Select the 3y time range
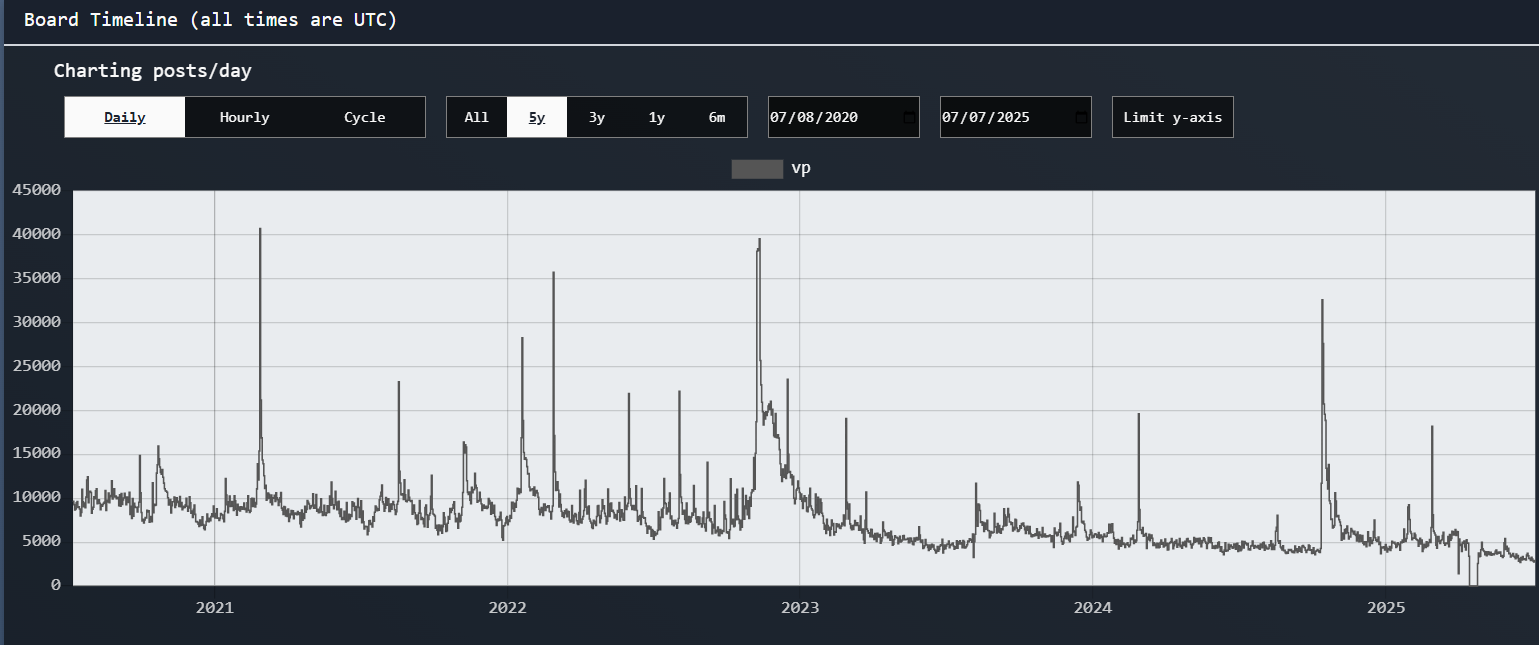Image resolution: width=1539 pixels, height=645 pixels. [597, 117]
